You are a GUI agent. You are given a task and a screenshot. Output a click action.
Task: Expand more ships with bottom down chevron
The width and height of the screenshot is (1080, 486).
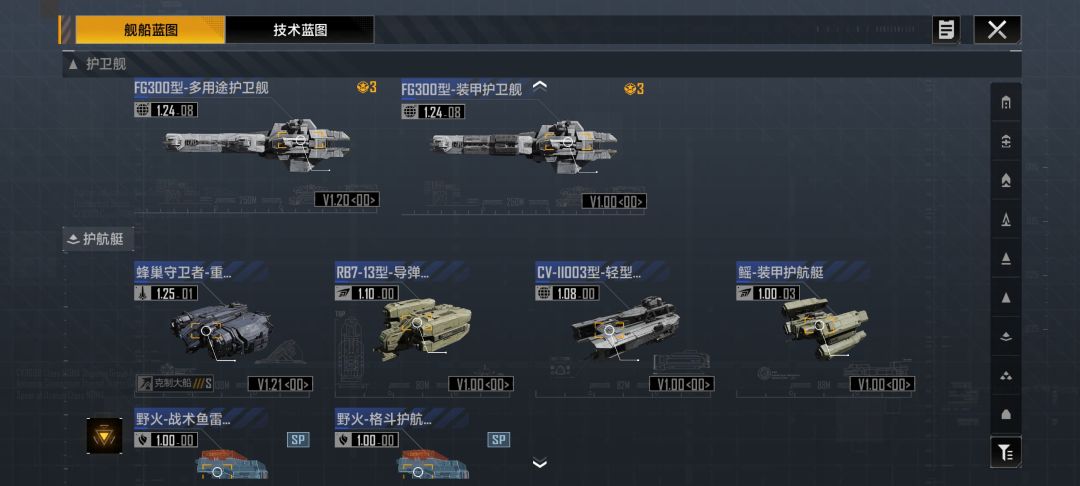click(x=540, y=463)
